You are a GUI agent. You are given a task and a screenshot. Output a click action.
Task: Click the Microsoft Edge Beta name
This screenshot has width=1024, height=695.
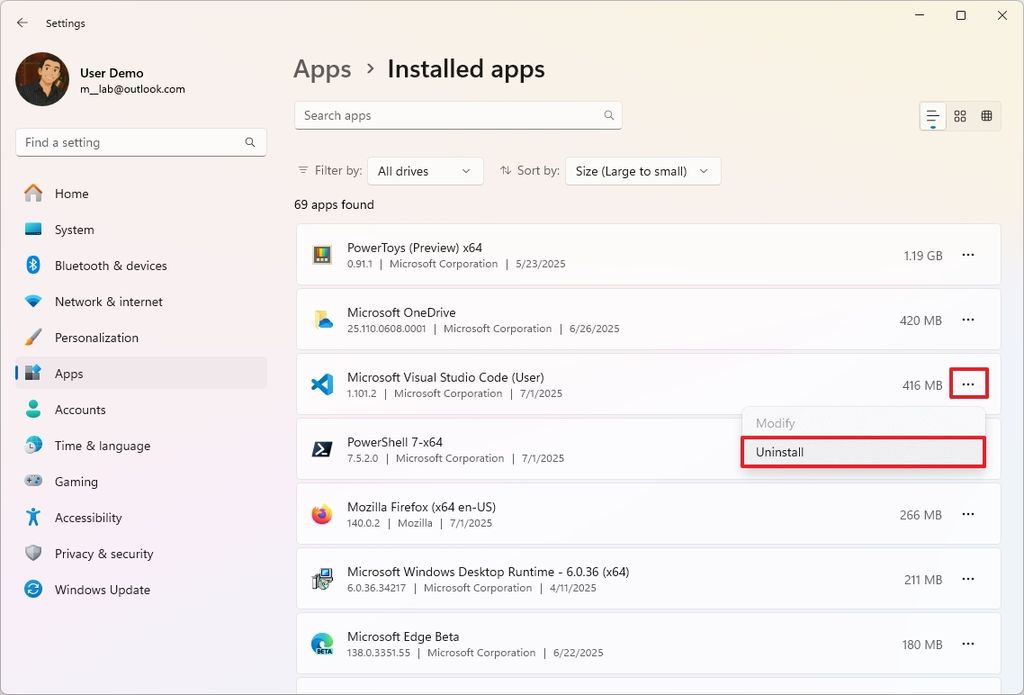403,636
